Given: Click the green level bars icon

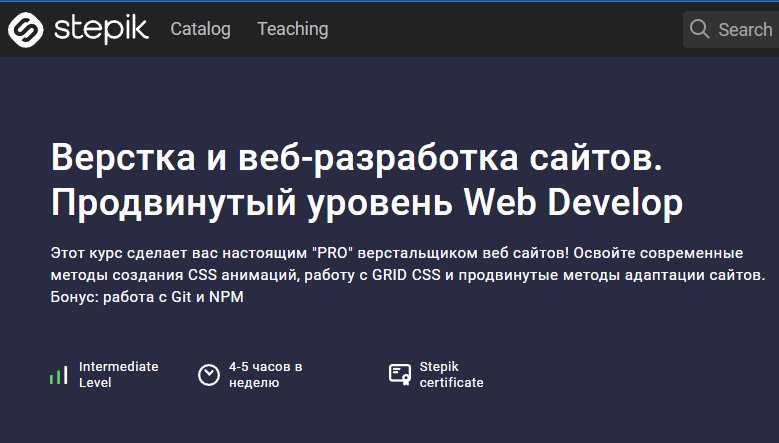Looking at the screenshot, I should pyautogui.click(x=58, y=375).
